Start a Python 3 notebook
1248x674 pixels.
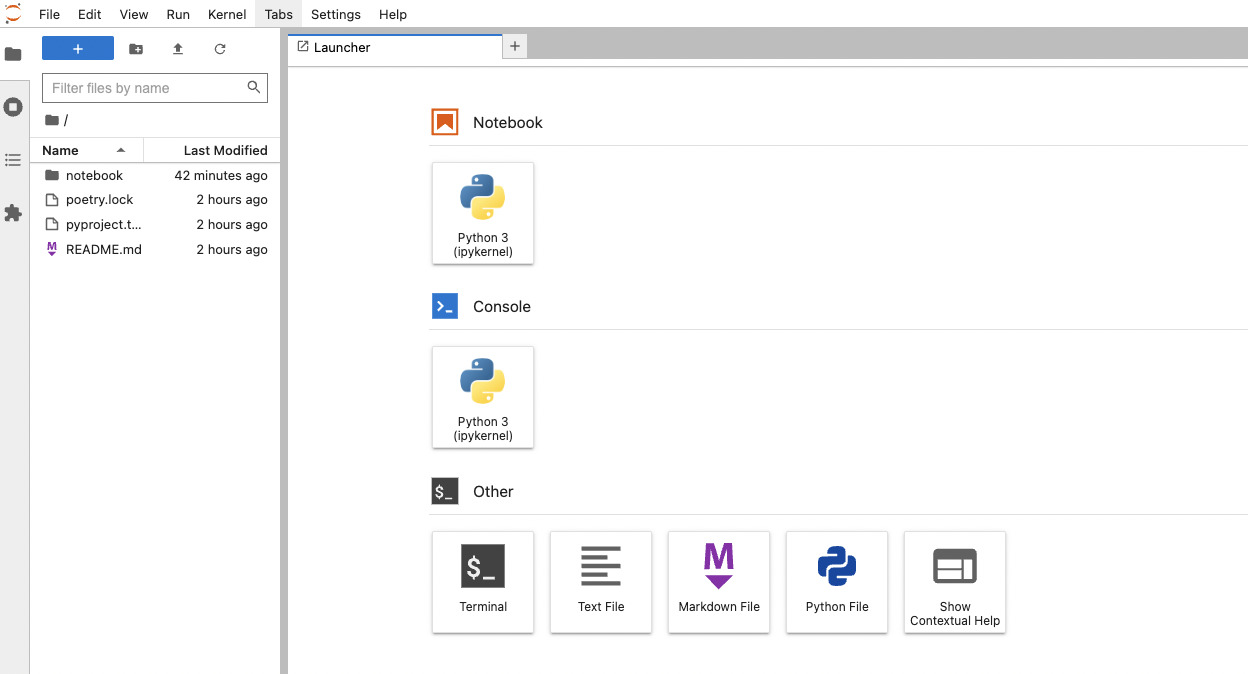[483, 213]
